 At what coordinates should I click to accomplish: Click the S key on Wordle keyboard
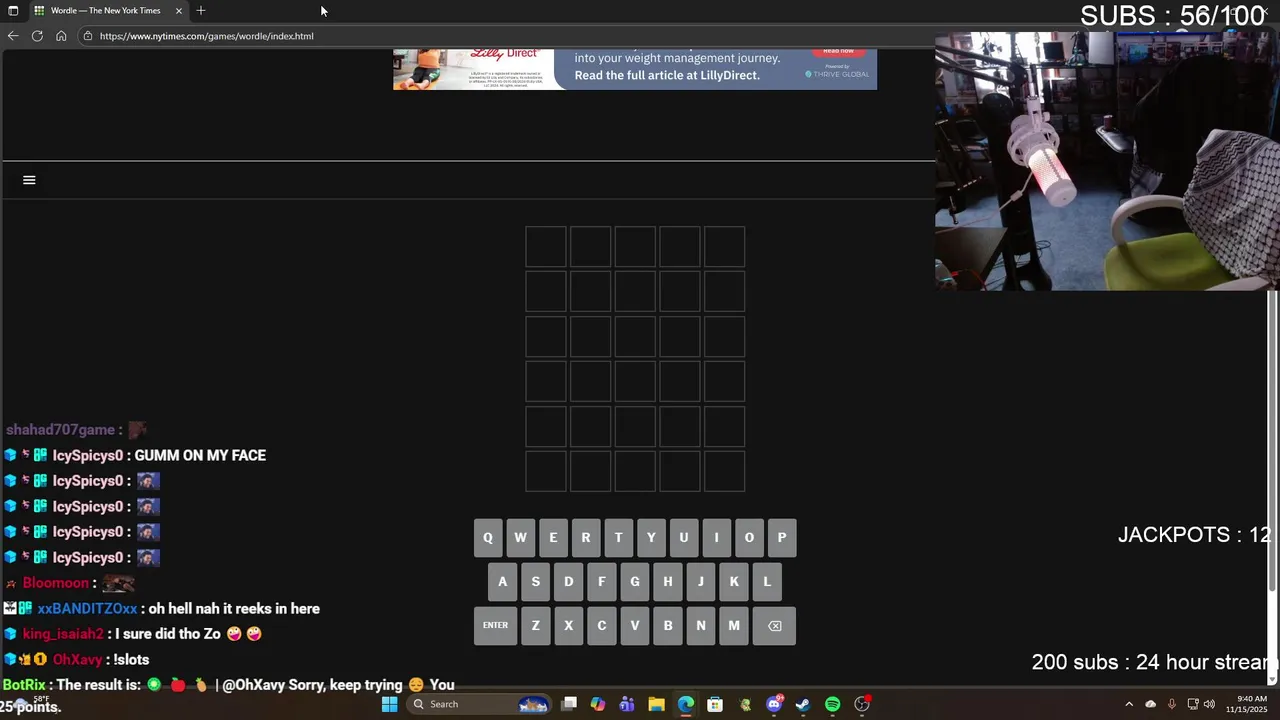536,581
